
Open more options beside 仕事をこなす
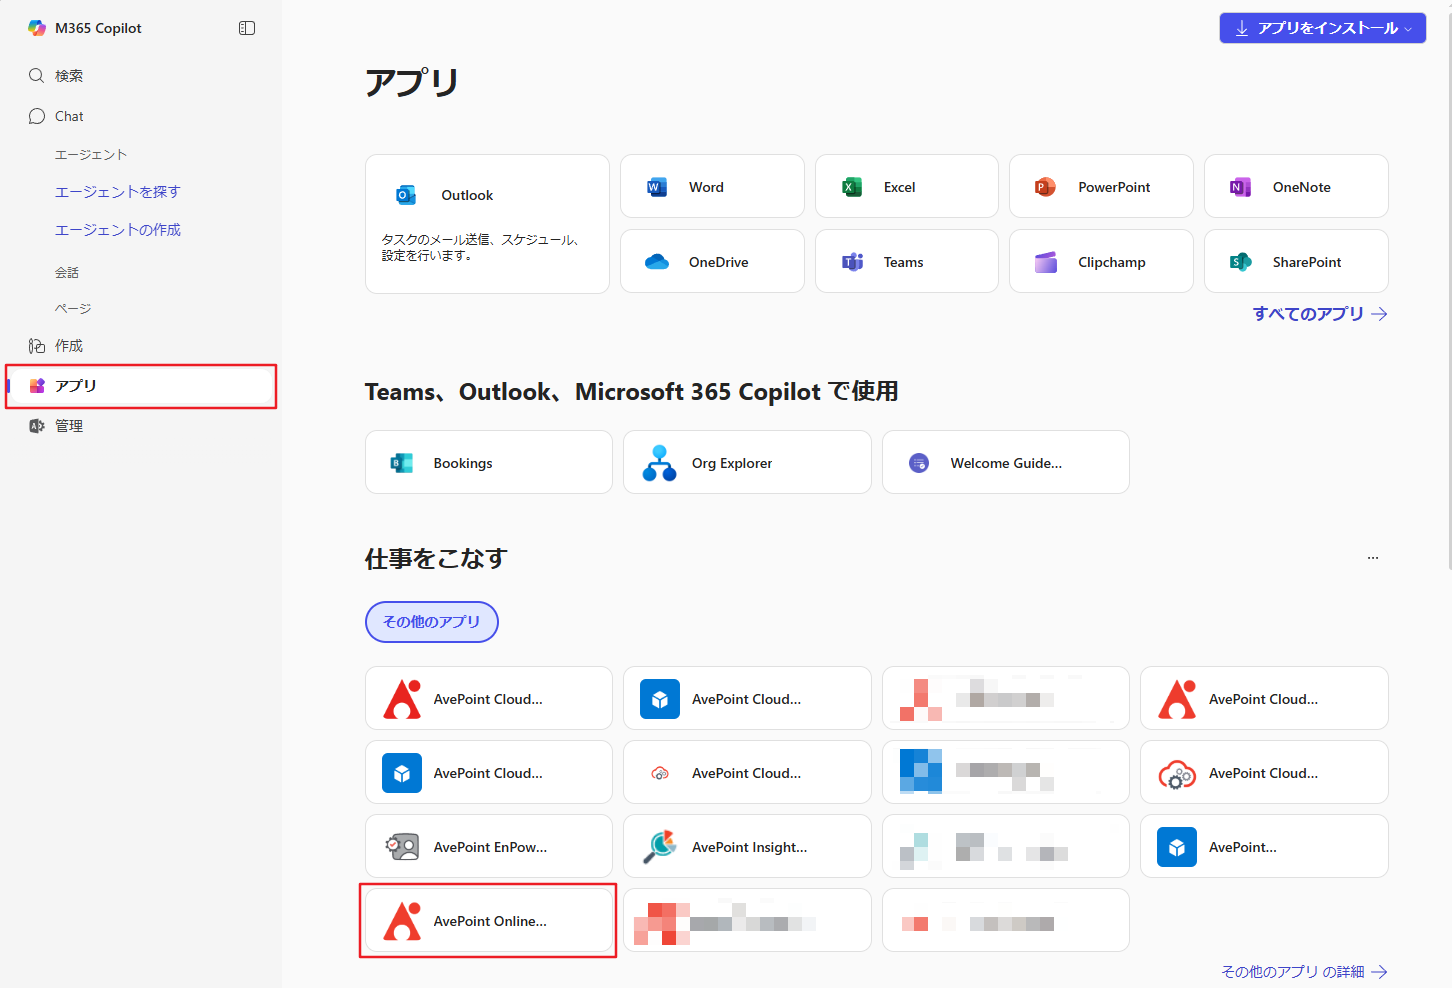(1373, 558)
